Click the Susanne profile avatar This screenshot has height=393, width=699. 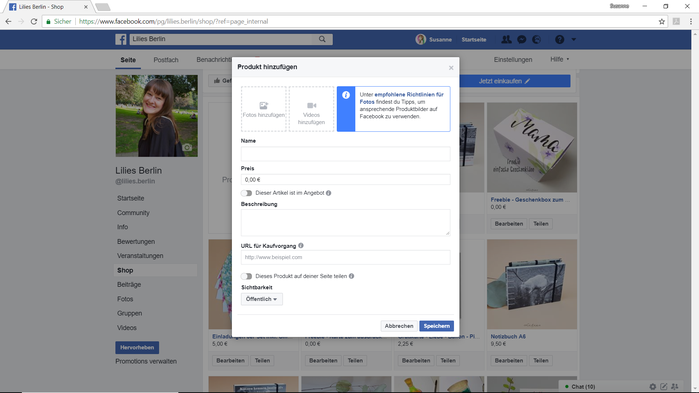(420, 39)
